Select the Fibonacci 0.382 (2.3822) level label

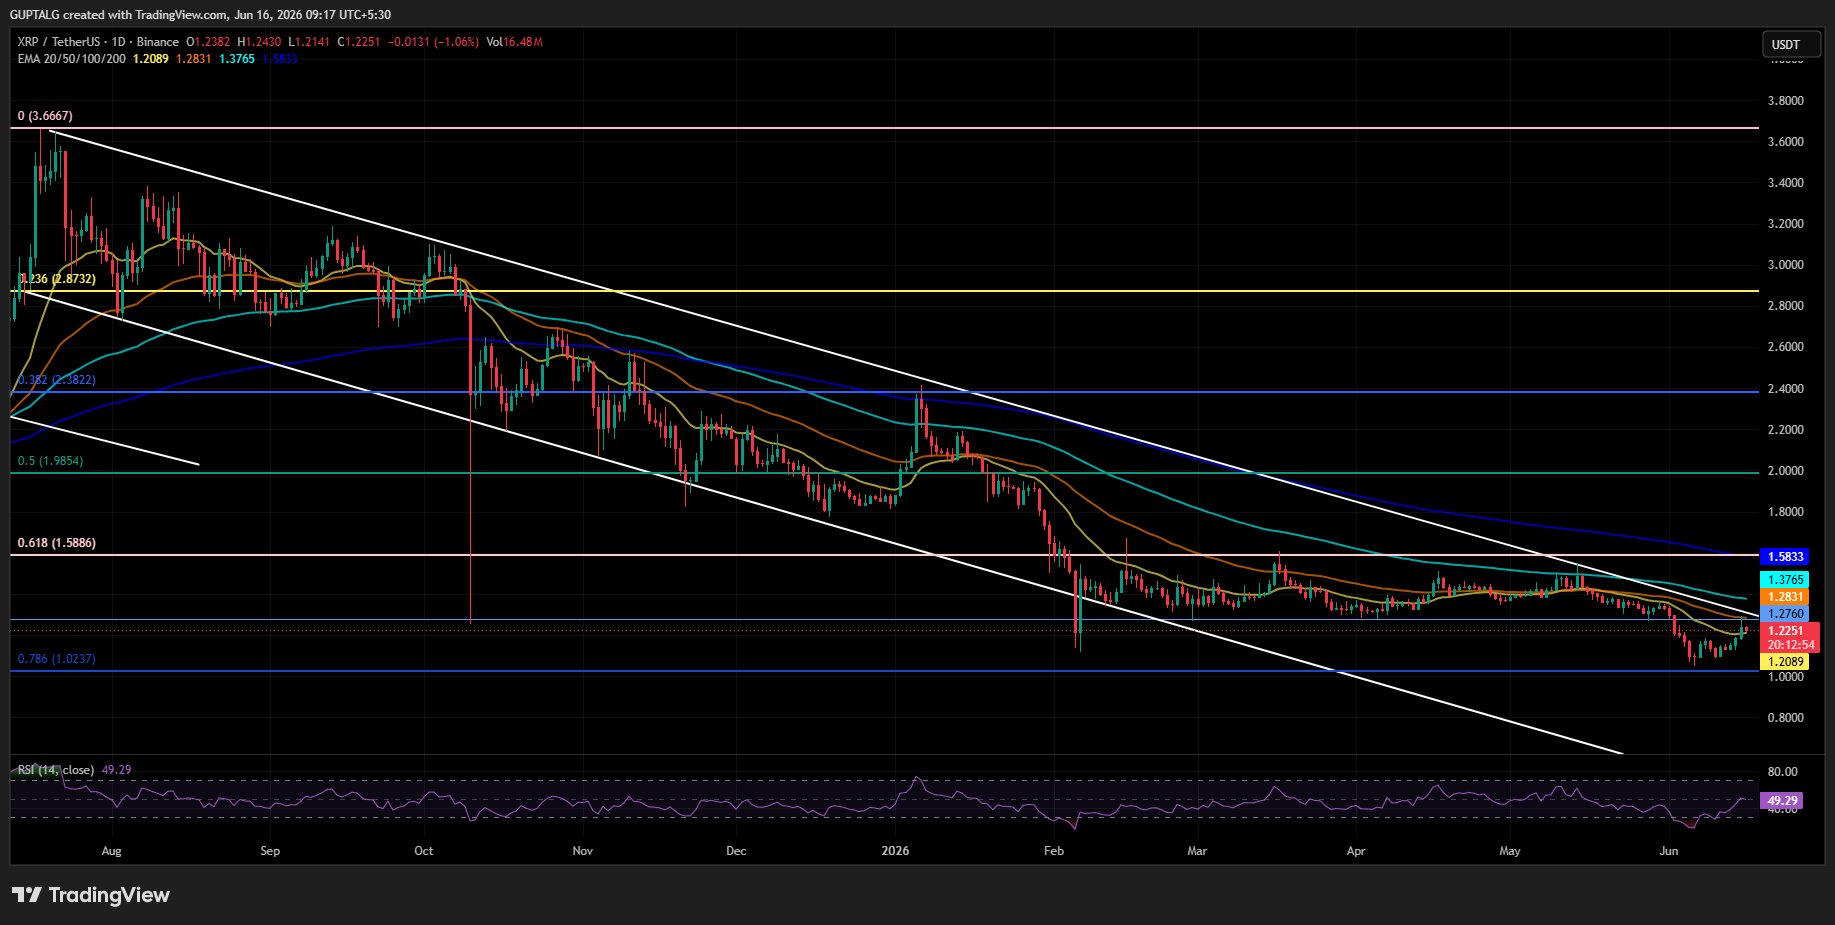(x=57, y=380)
